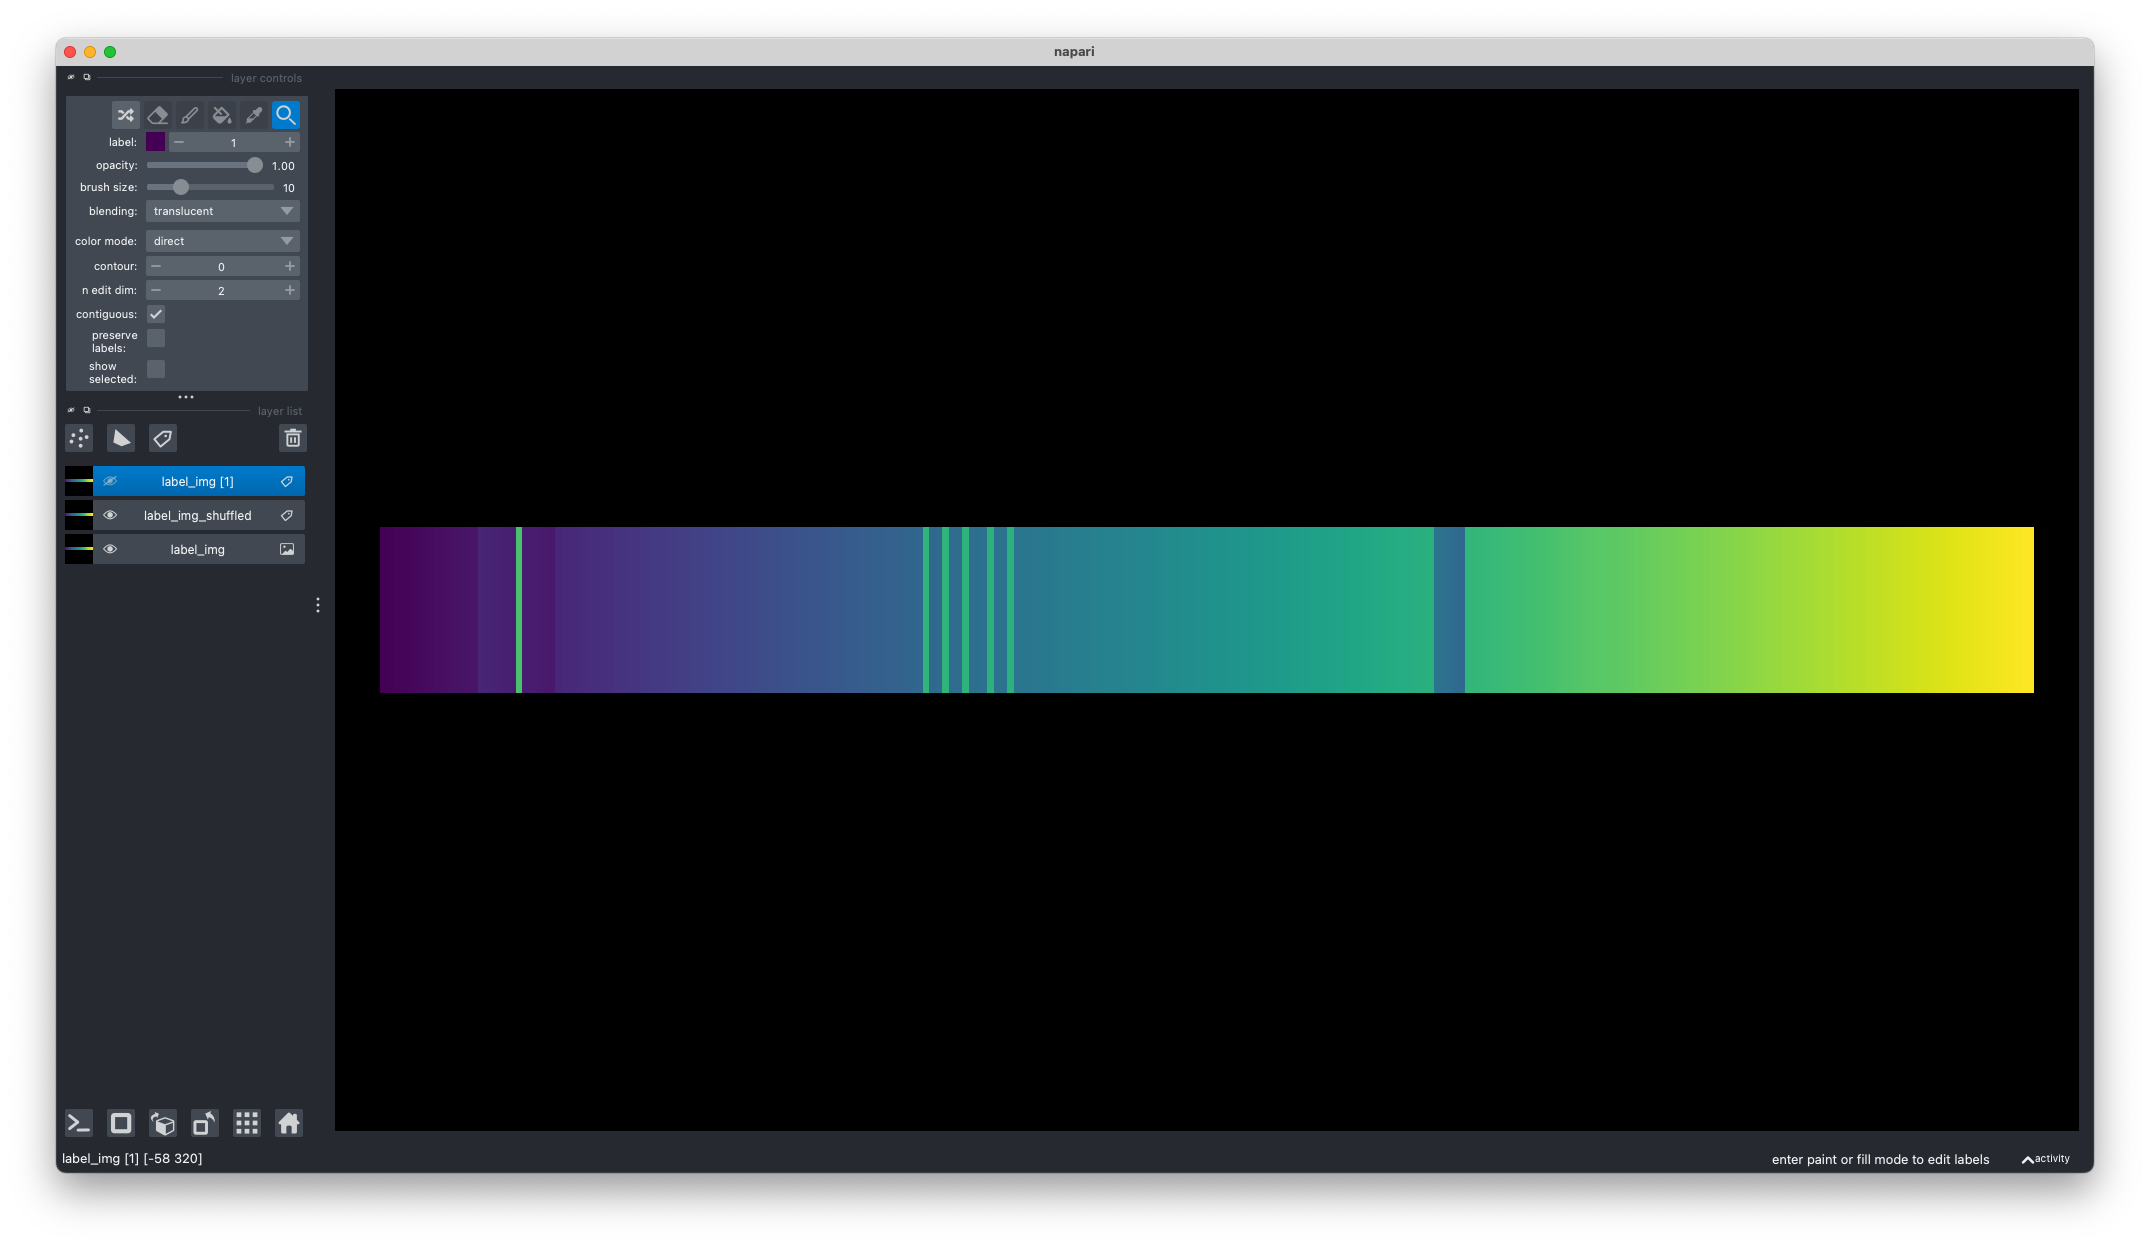Pick the color picker eyedropper tool
Image resolution: width=2150 pixels, height=1247 pixels.
tap(253, 115)
